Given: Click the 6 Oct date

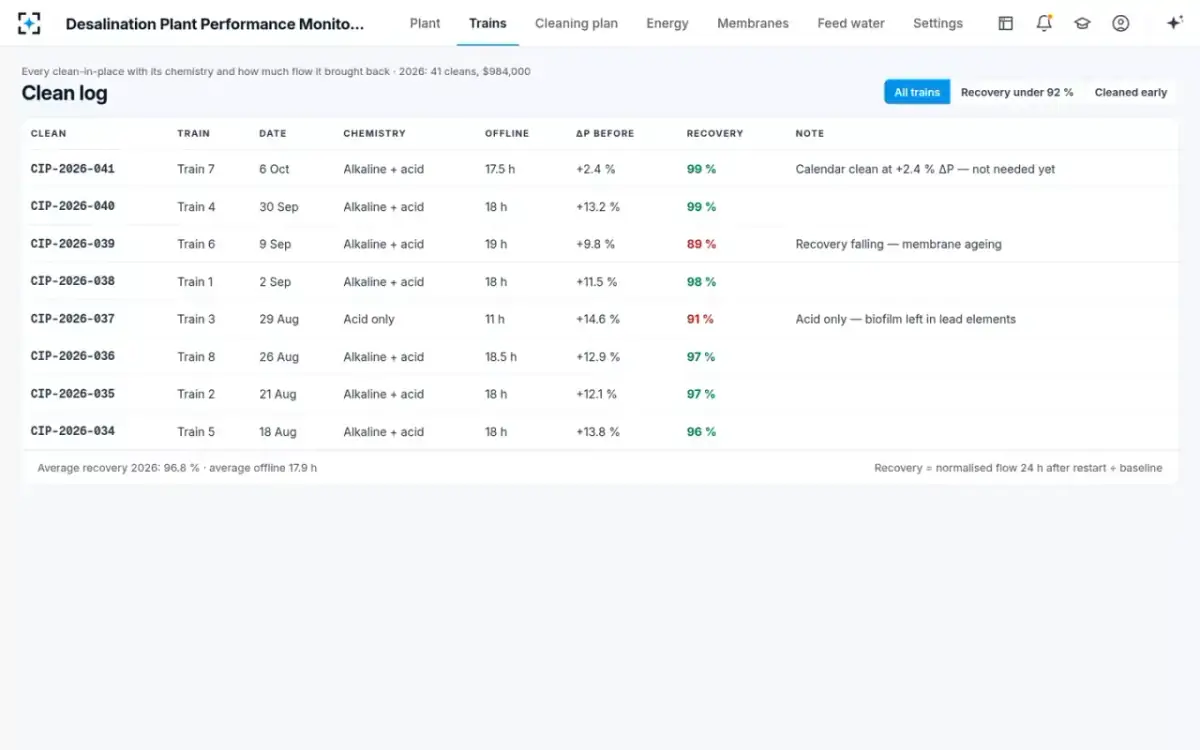Looking at the screenshot, I should pyautogui.click(x=274, y=169).
